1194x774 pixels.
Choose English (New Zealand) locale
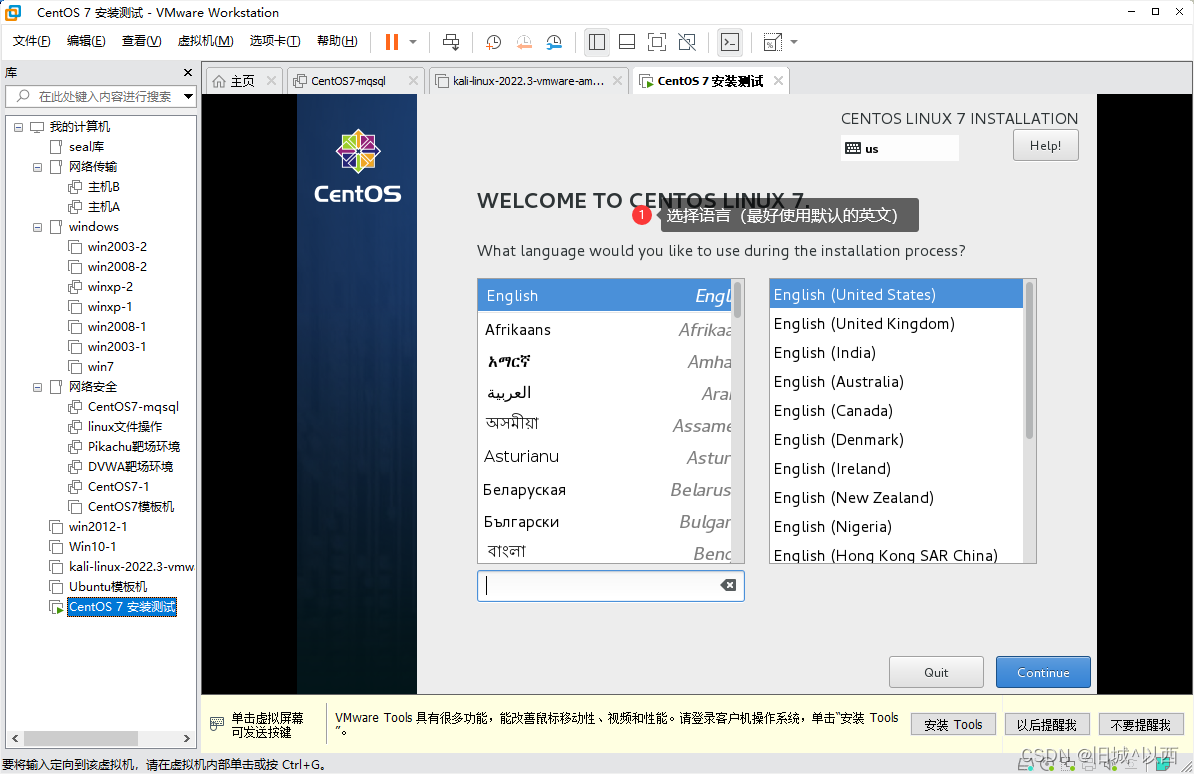896,497
